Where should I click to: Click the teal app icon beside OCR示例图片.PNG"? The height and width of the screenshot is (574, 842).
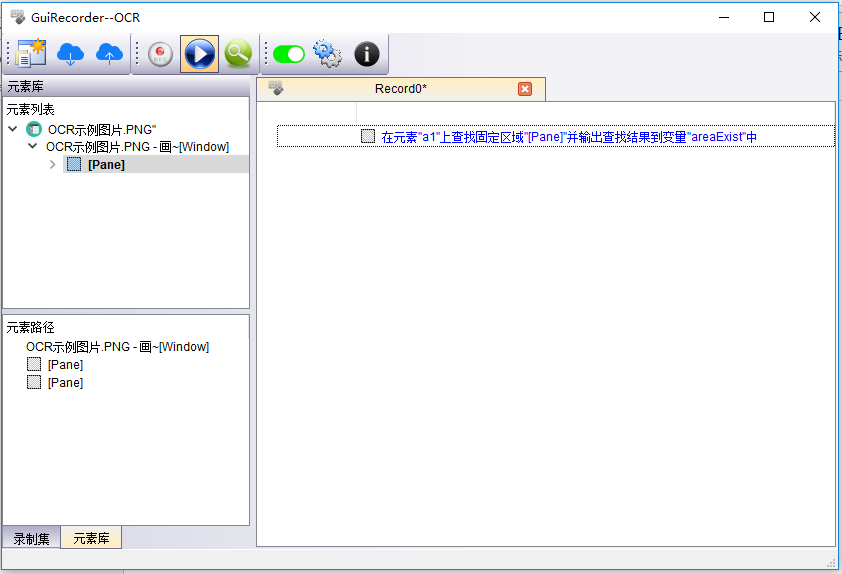click(x=34, y=129)
